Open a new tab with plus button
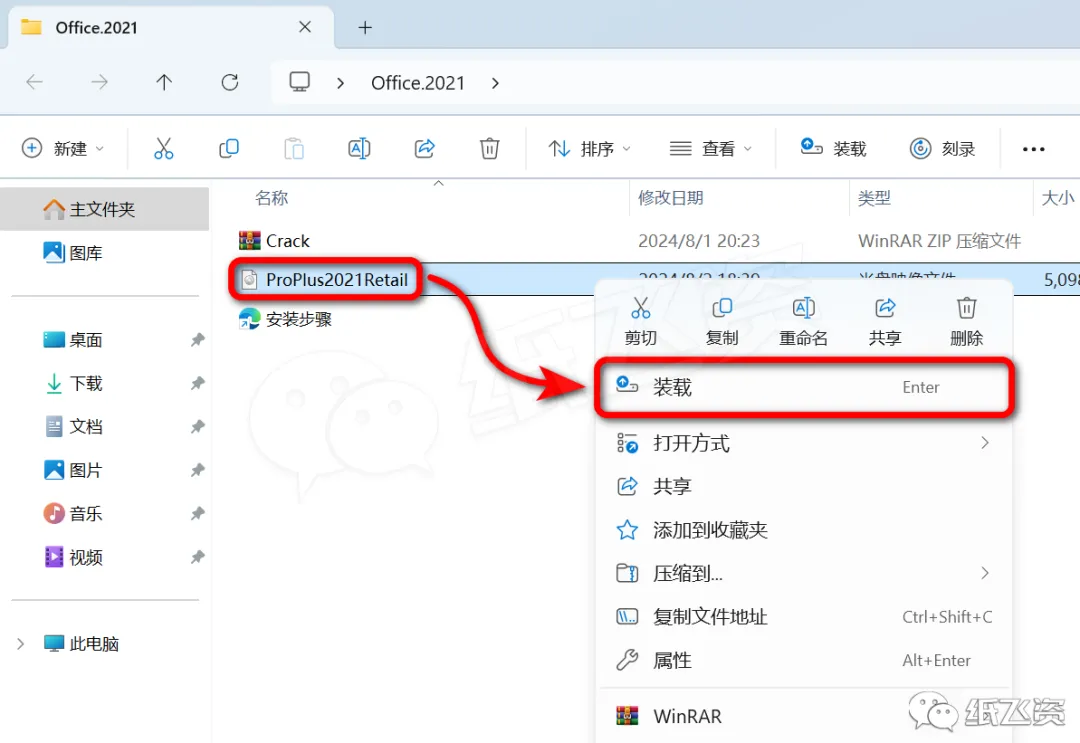The height and width of the screenshot is (743, 1080). 365,28
